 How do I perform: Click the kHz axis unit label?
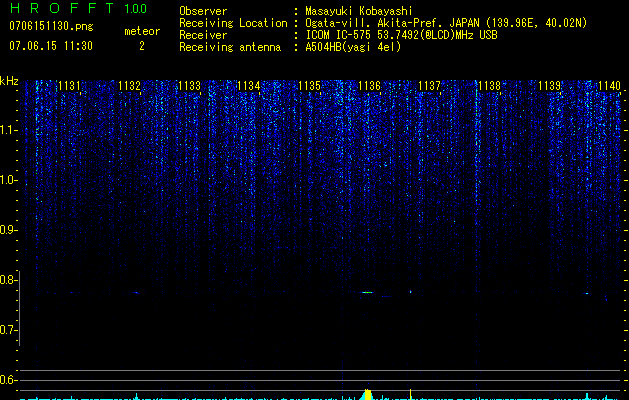point(9,81)
